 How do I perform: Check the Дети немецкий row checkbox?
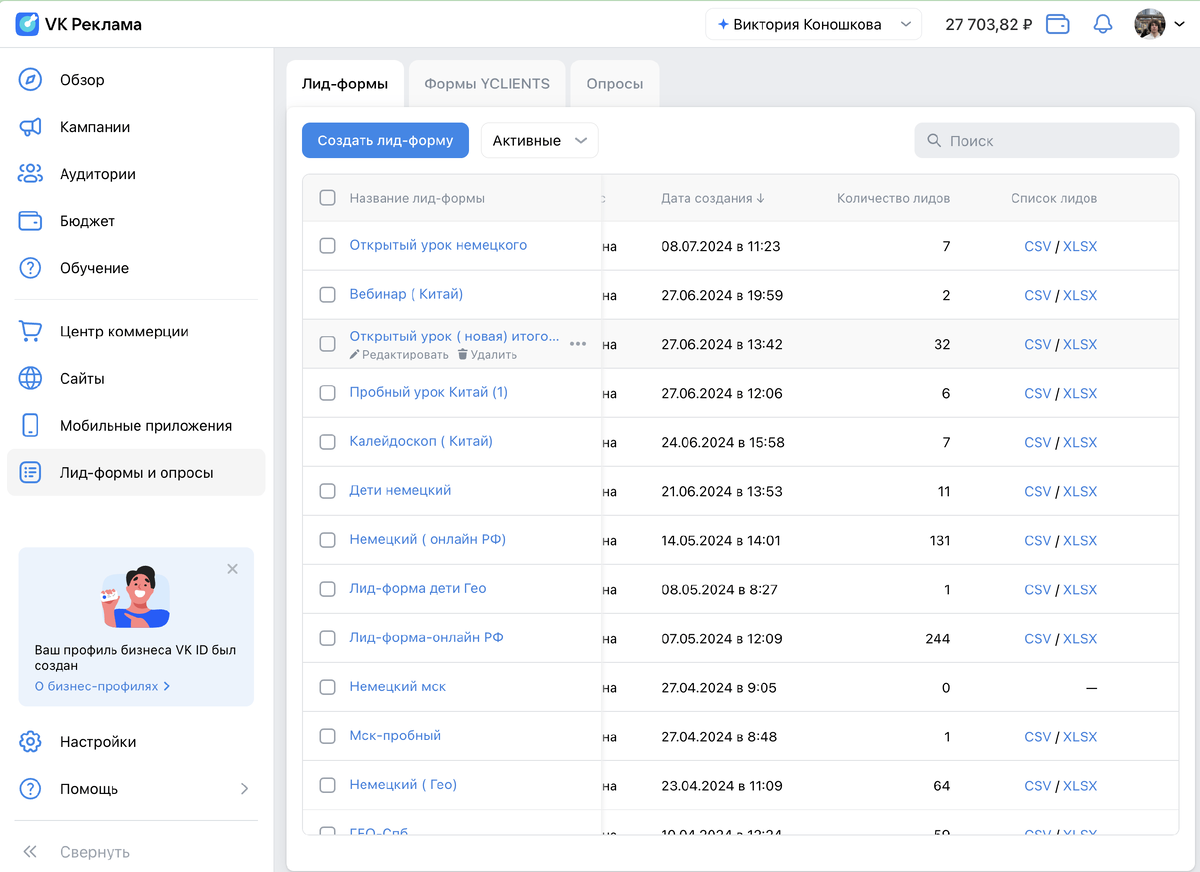(327, 491)
